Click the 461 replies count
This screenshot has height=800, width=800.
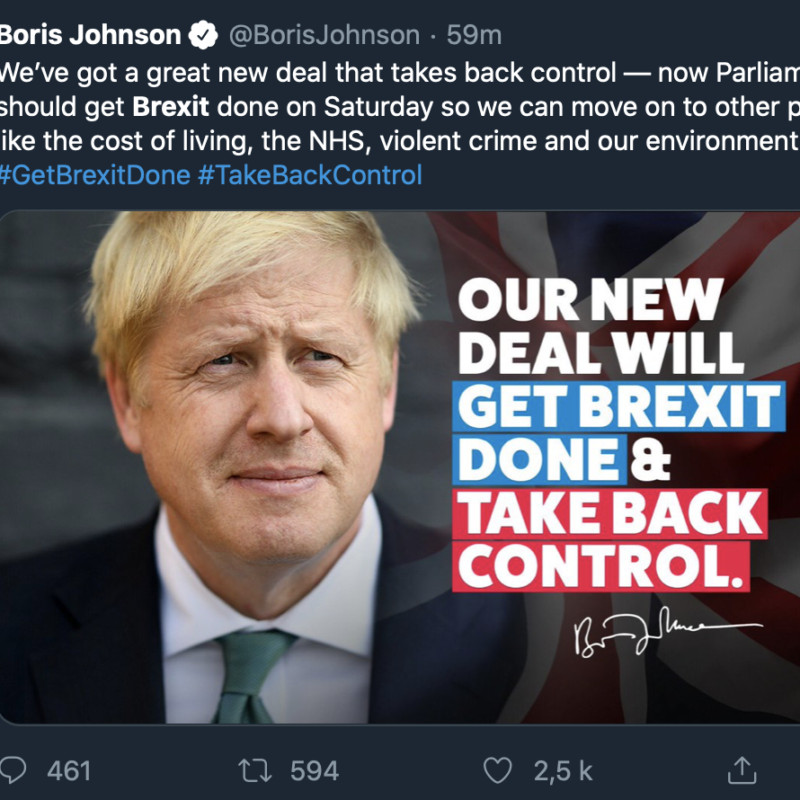tap(69, 771)
